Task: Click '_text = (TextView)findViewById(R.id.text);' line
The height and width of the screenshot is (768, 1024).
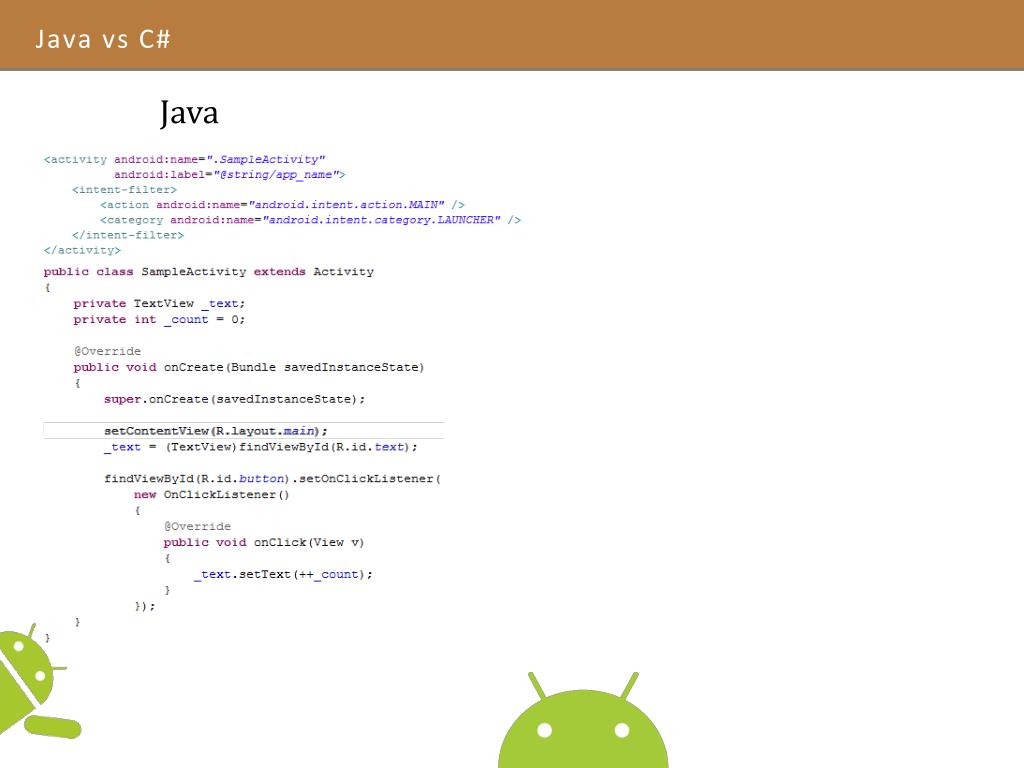Action: click(x=261, y=447)
